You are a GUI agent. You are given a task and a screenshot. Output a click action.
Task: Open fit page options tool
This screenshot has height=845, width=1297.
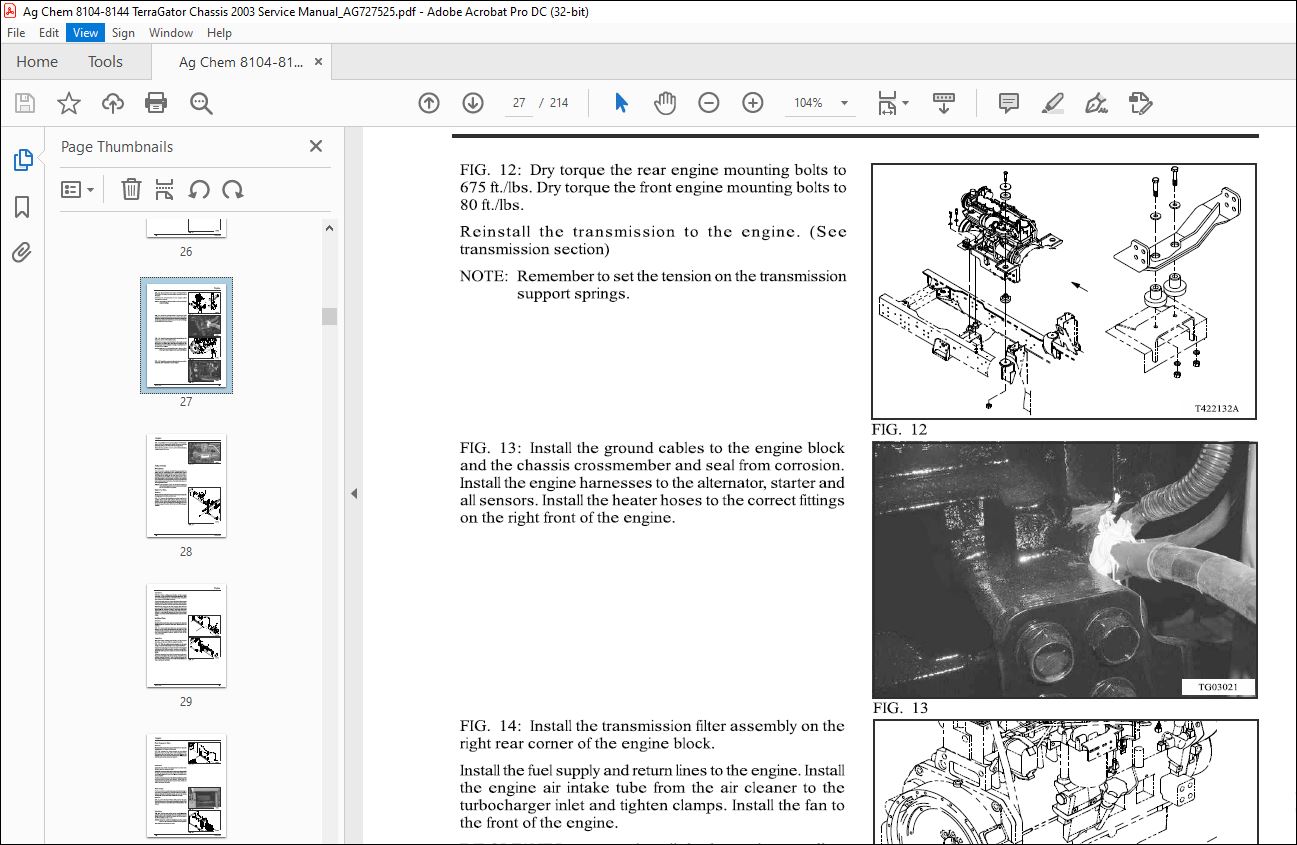[892, 103]
